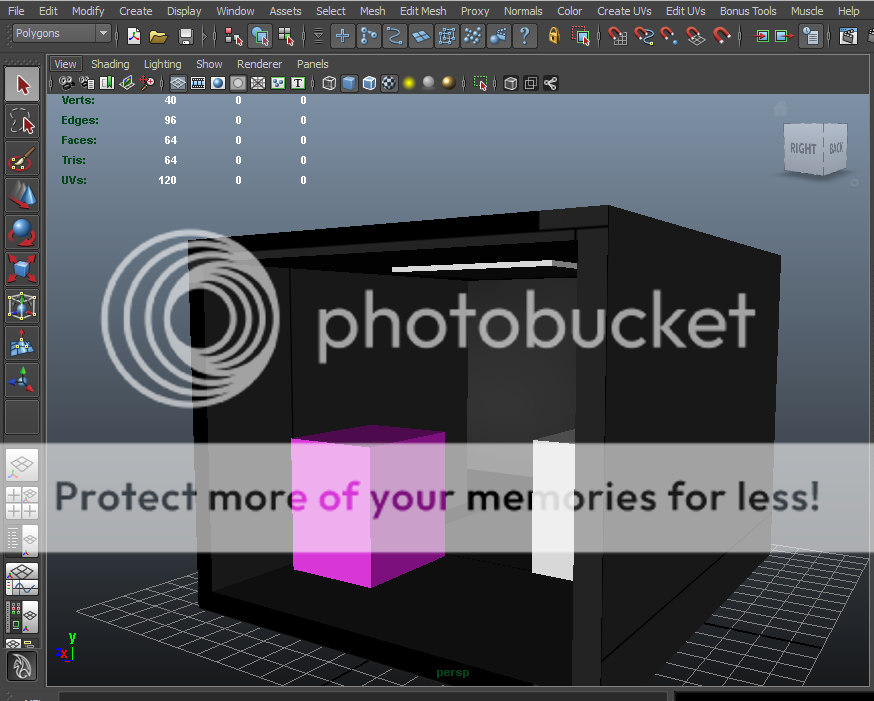
Task: Open the Edit Mesh menu
Action: [423, 11]
